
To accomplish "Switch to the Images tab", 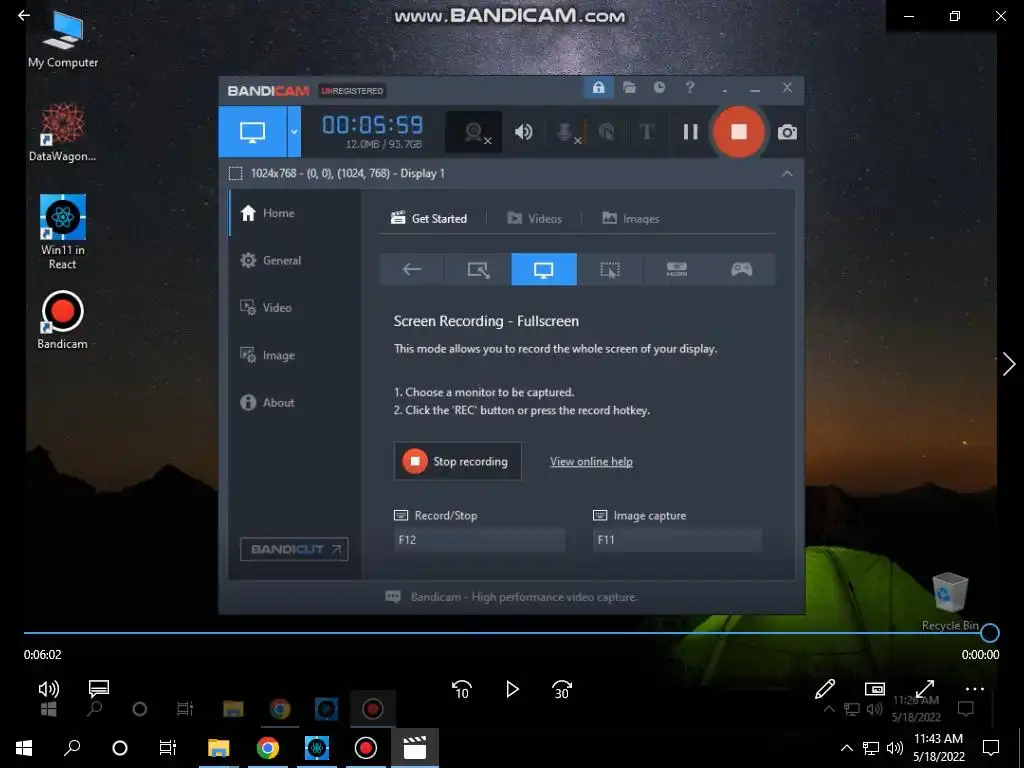I will [630, 219].
